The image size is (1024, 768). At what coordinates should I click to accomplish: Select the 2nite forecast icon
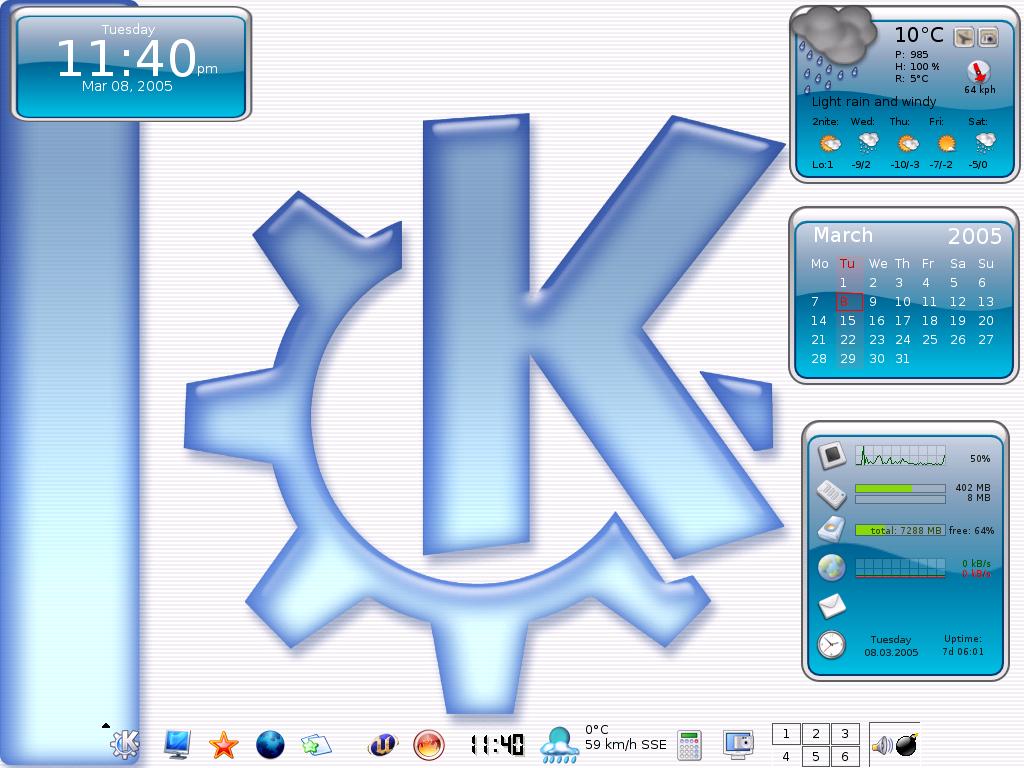coord(829,143)
